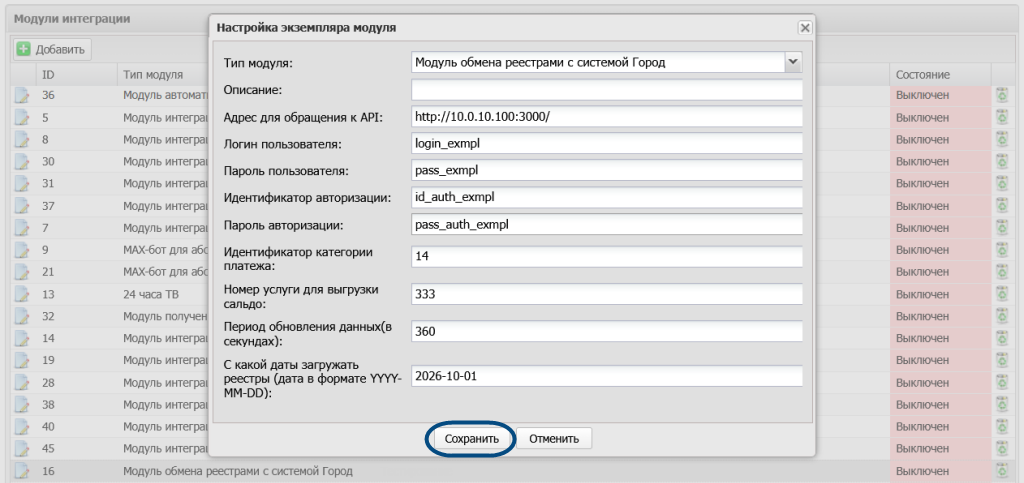
Task: Edit icon for MAX-бот row ID 21
Action: coord(23,272)
